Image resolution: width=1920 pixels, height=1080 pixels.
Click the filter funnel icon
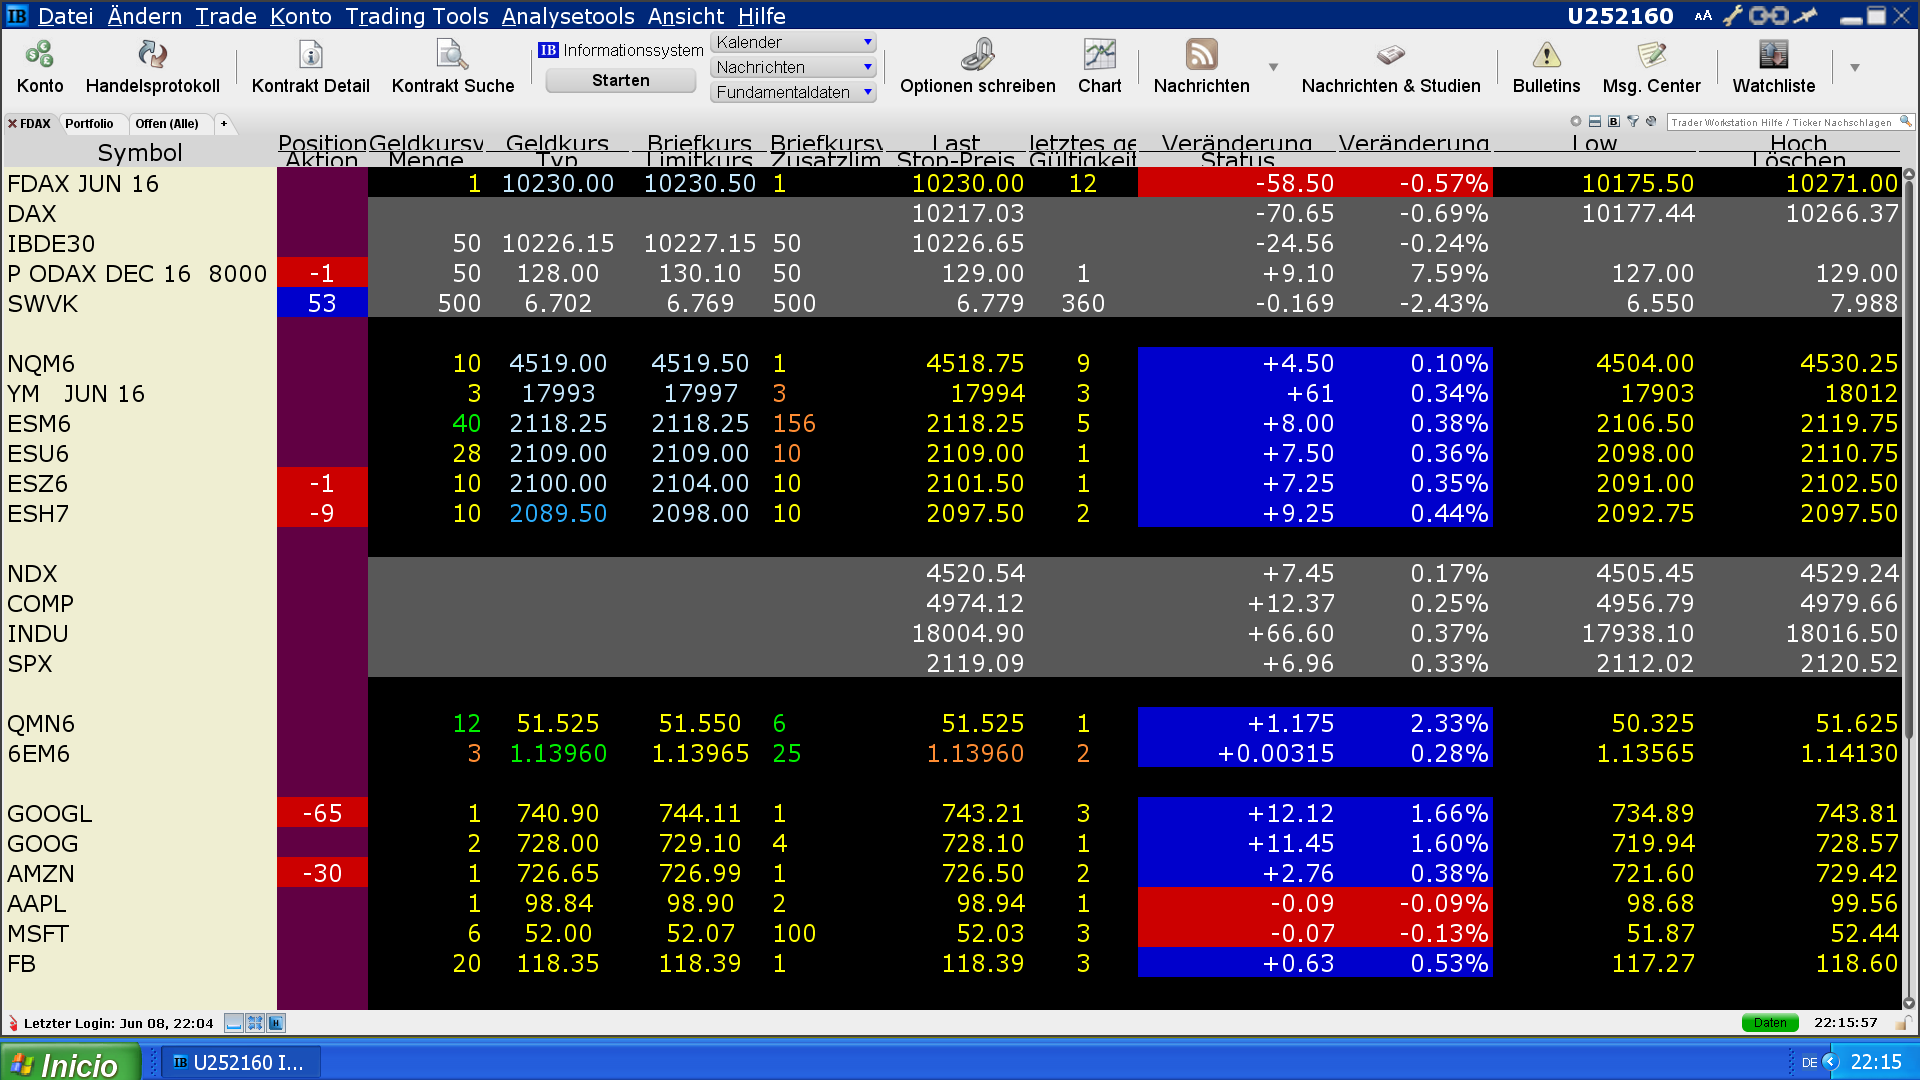(x=1633, y=122)
